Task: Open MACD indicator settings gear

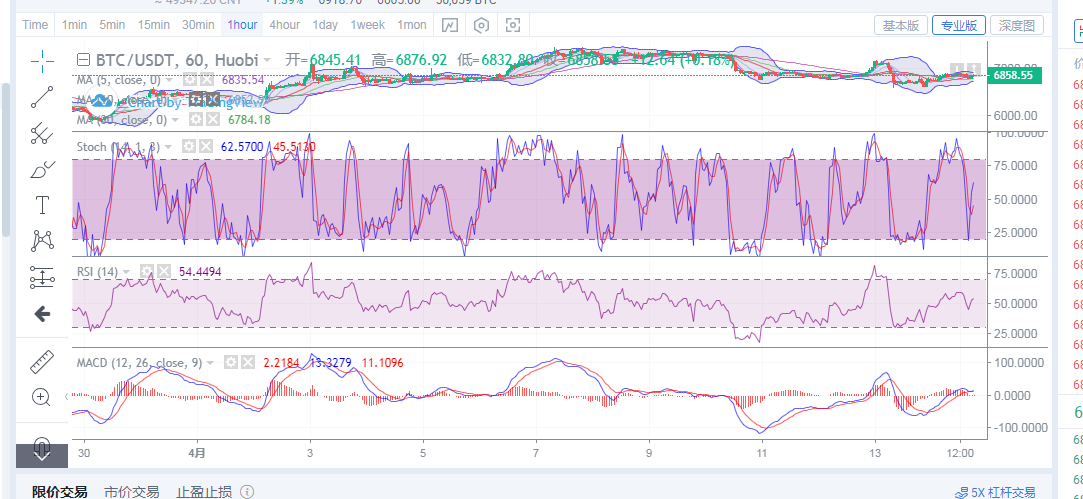Action: (x=231, y=362)
